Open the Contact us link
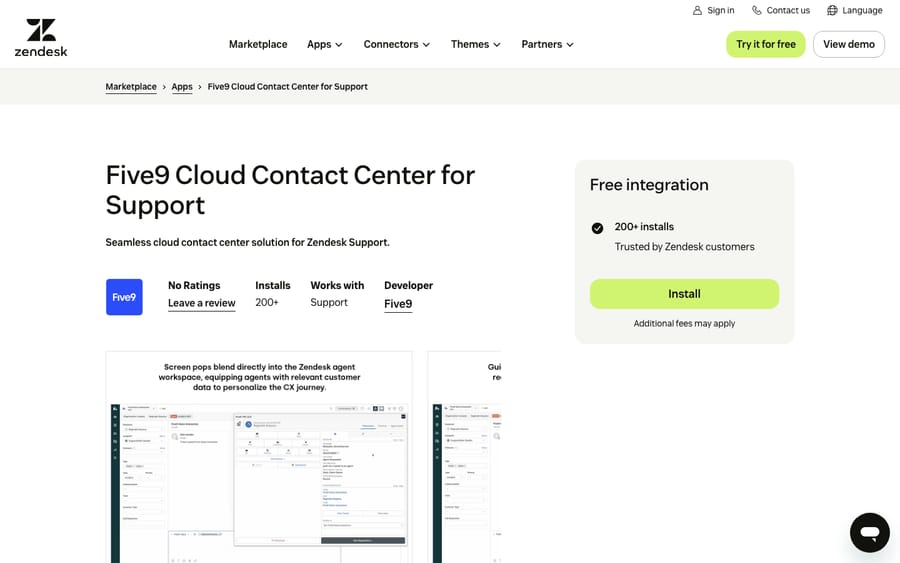This screenshot has width=900, height=563. (x=788, y=10)
